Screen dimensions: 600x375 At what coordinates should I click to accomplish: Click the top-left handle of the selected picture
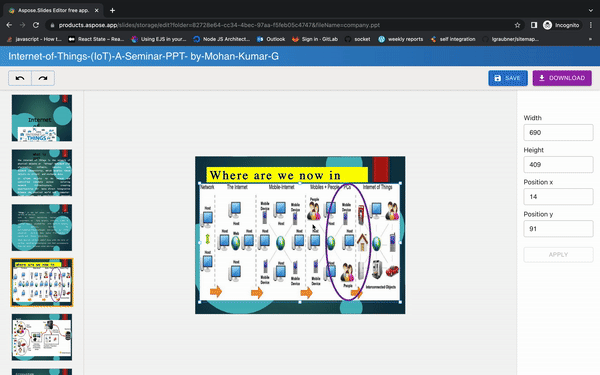tap(199, 183)
